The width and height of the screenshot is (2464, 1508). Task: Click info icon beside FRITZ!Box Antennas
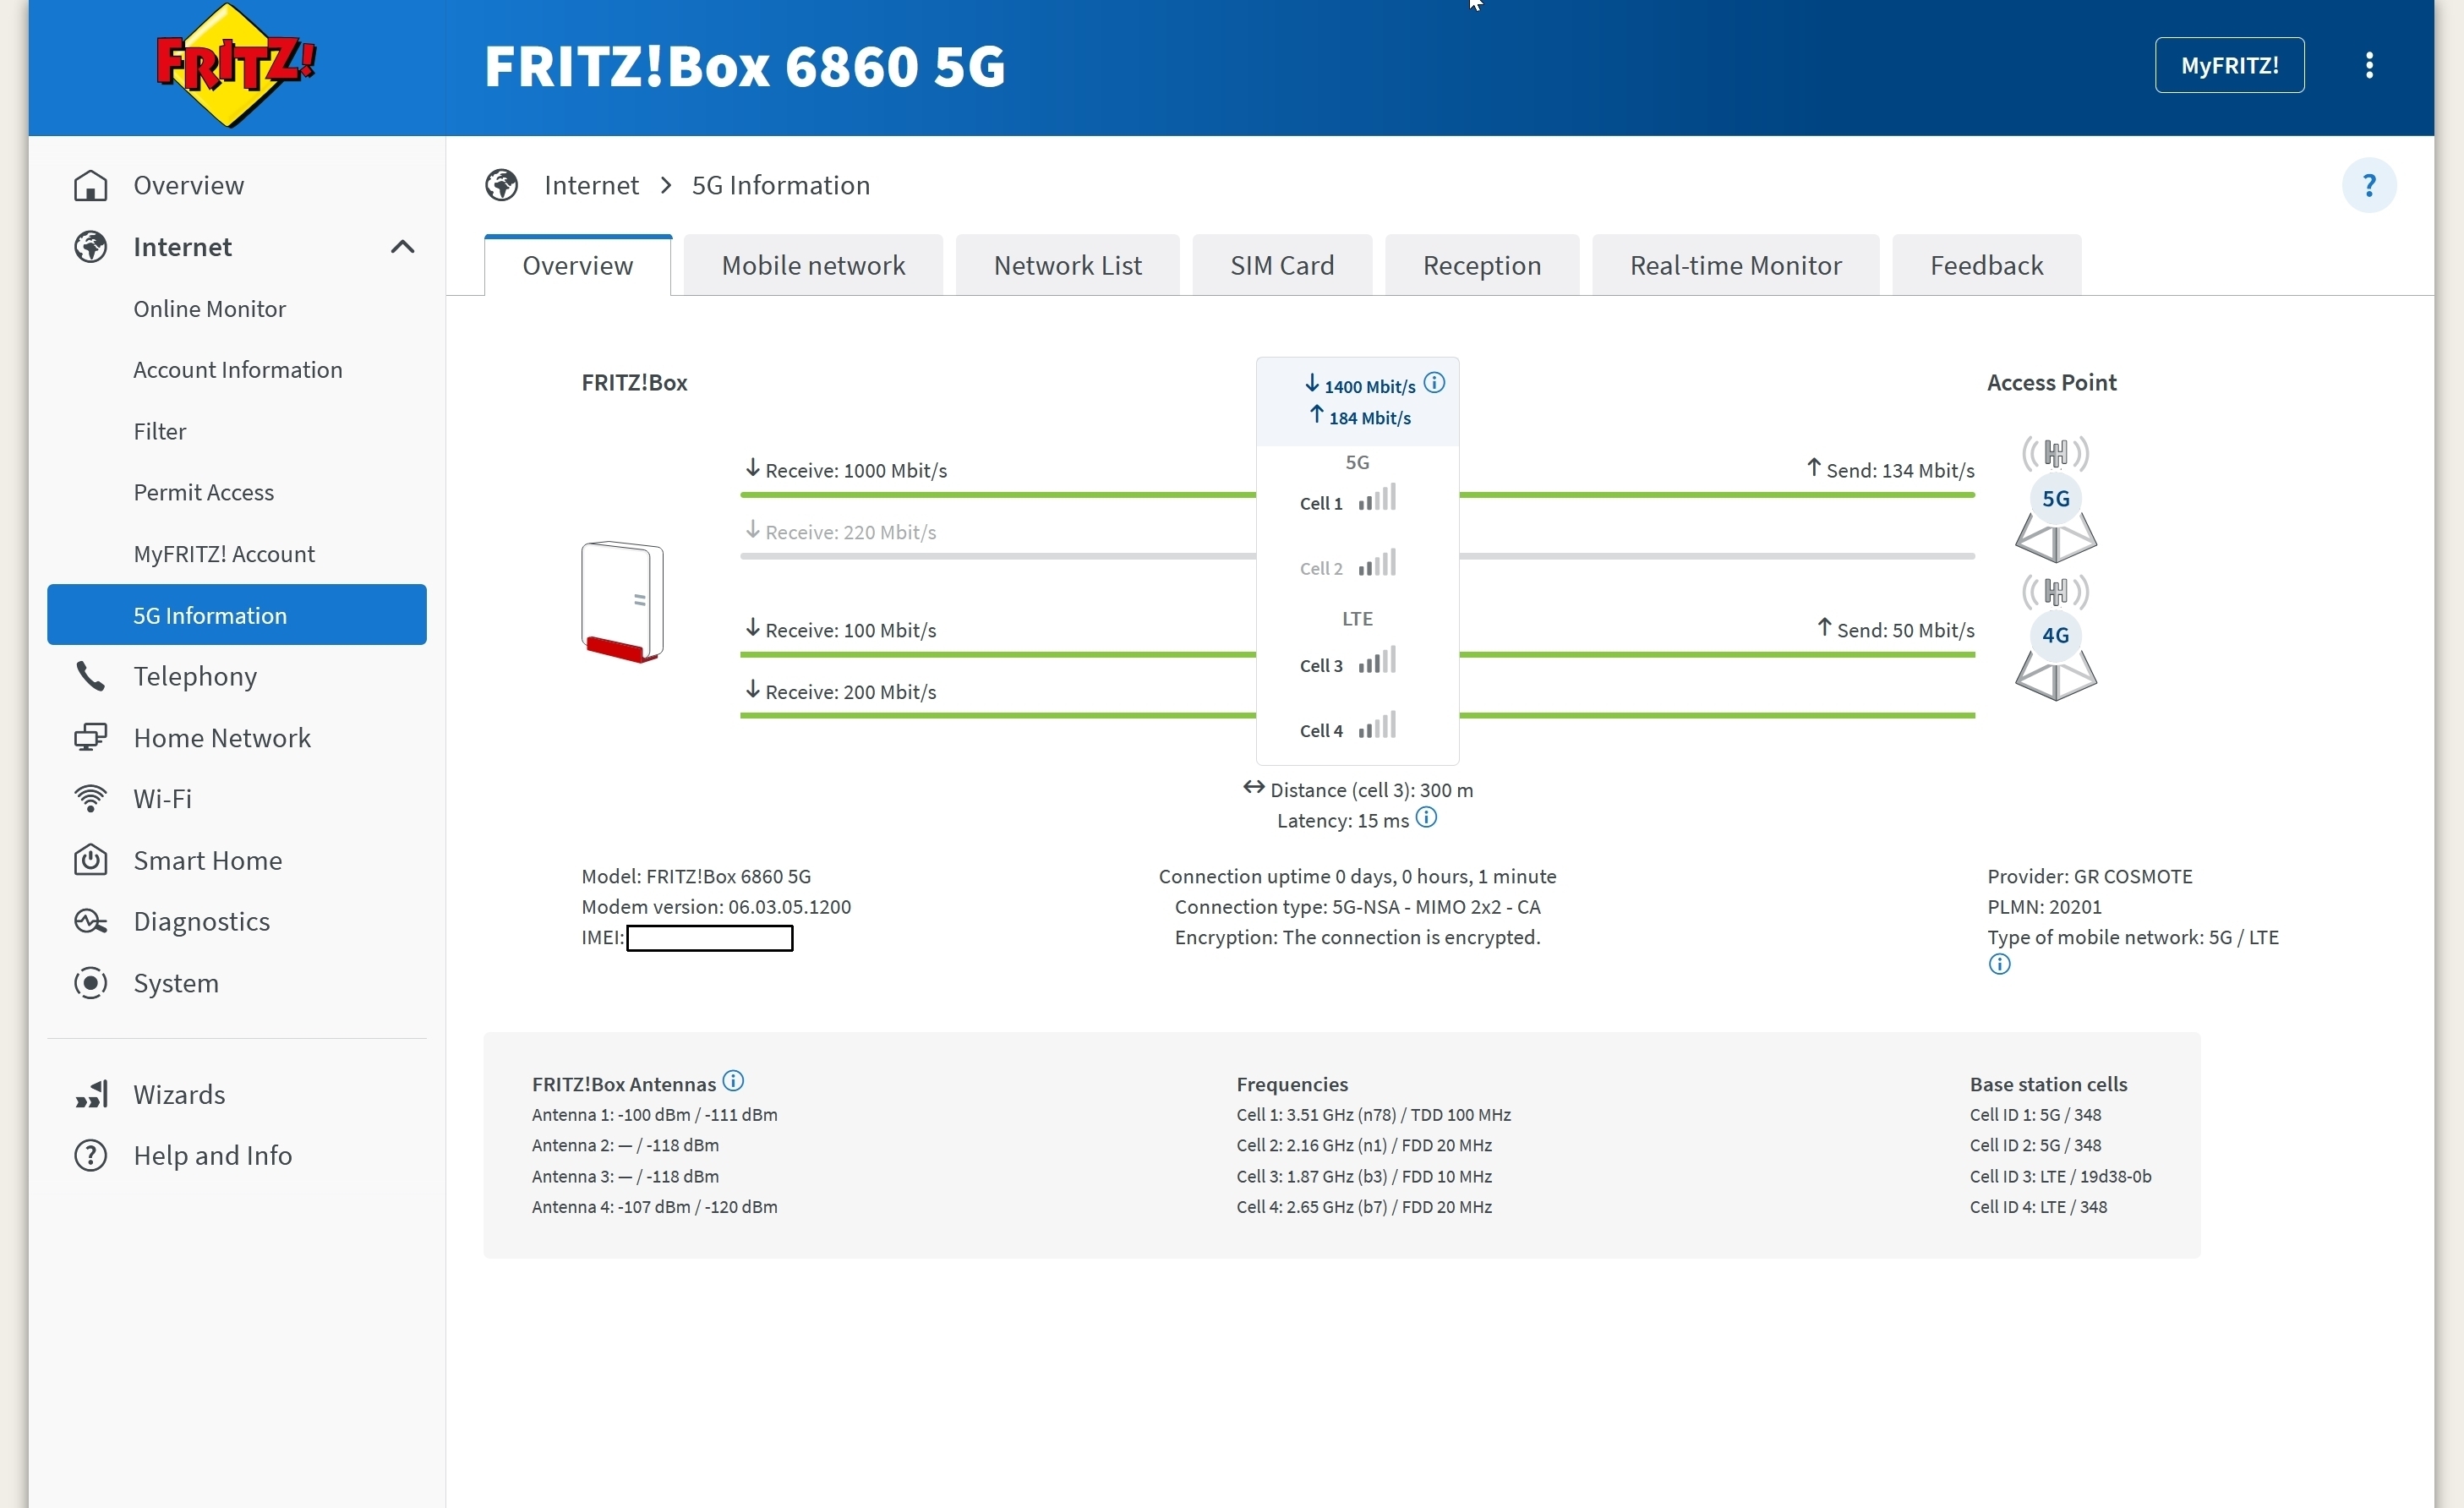point(733,1080)
